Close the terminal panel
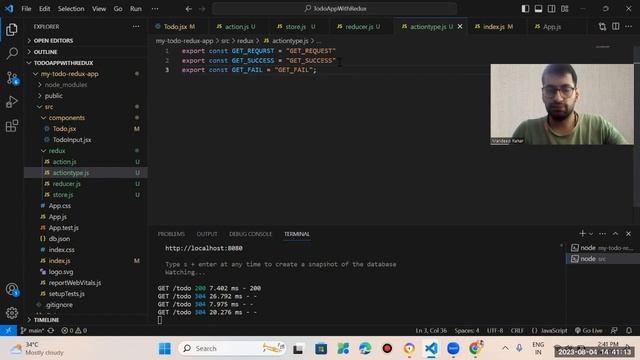 [629, 234]
